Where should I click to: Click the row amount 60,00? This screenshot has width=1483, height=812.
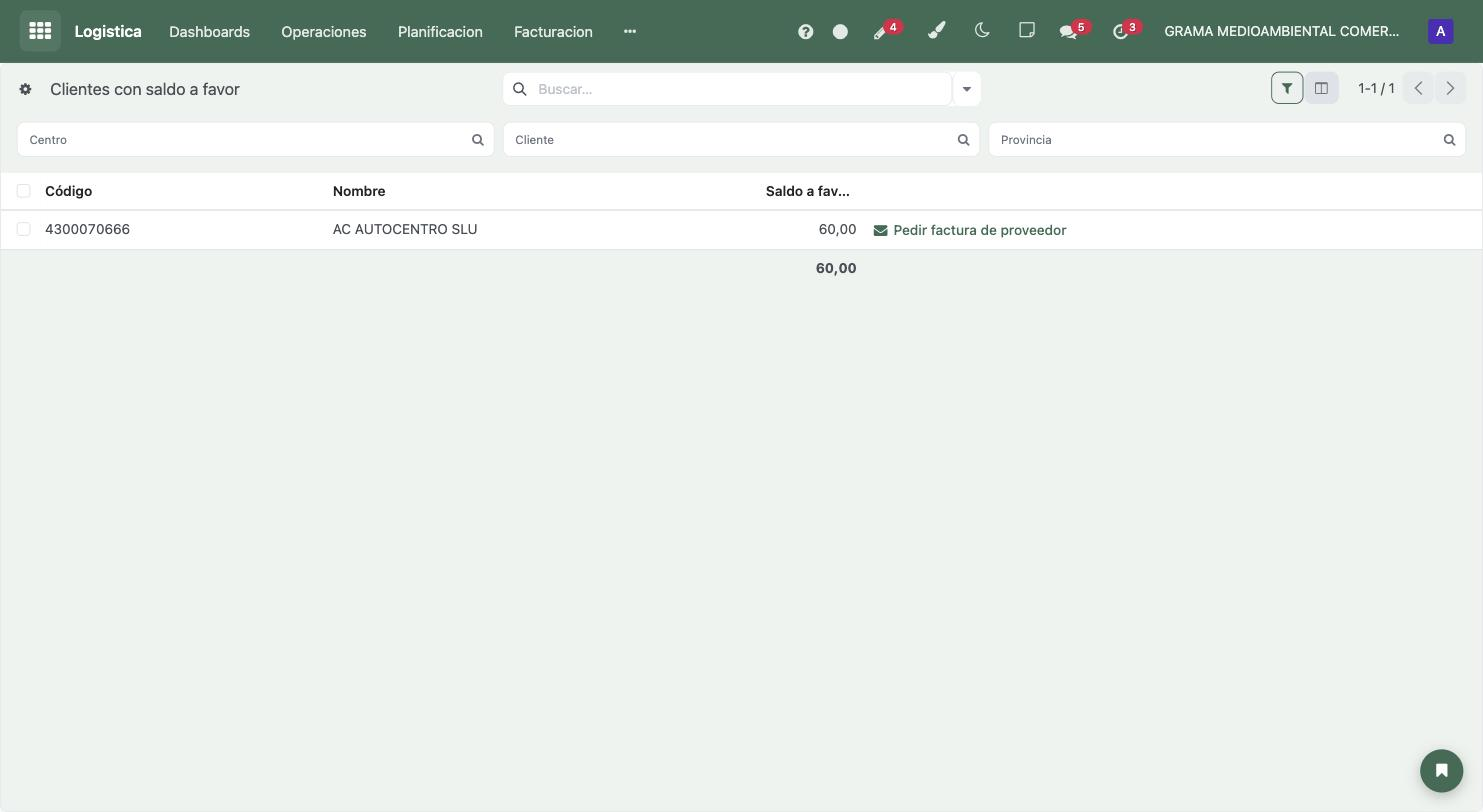(837, 229)
